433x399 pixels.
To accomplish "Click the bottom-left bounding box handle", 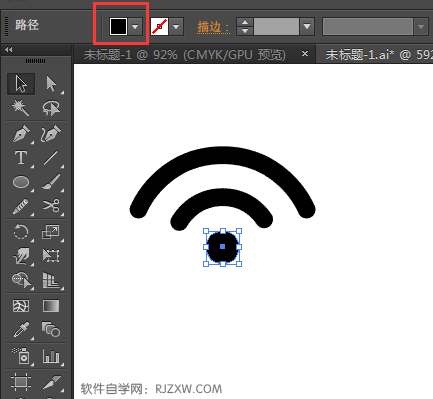I will point(206,264).
